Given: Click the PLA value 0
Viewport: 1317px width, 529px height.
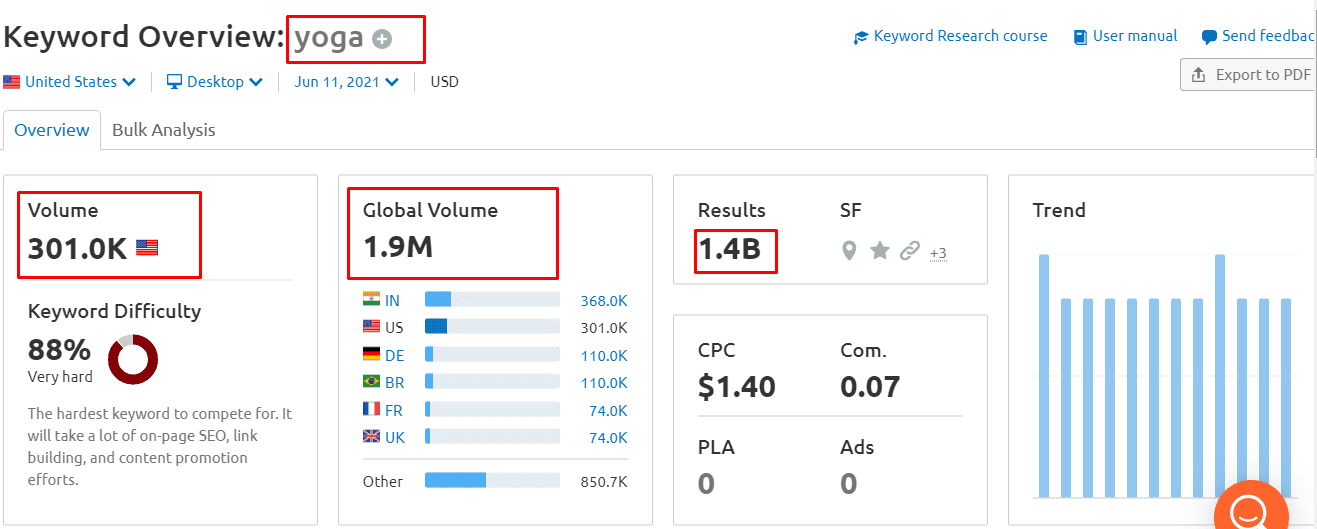Looking at the screenshot, I should tap(706, 484).
